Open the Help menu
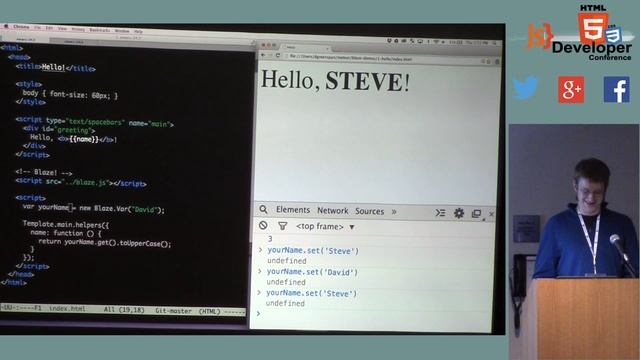 [139, 31]
